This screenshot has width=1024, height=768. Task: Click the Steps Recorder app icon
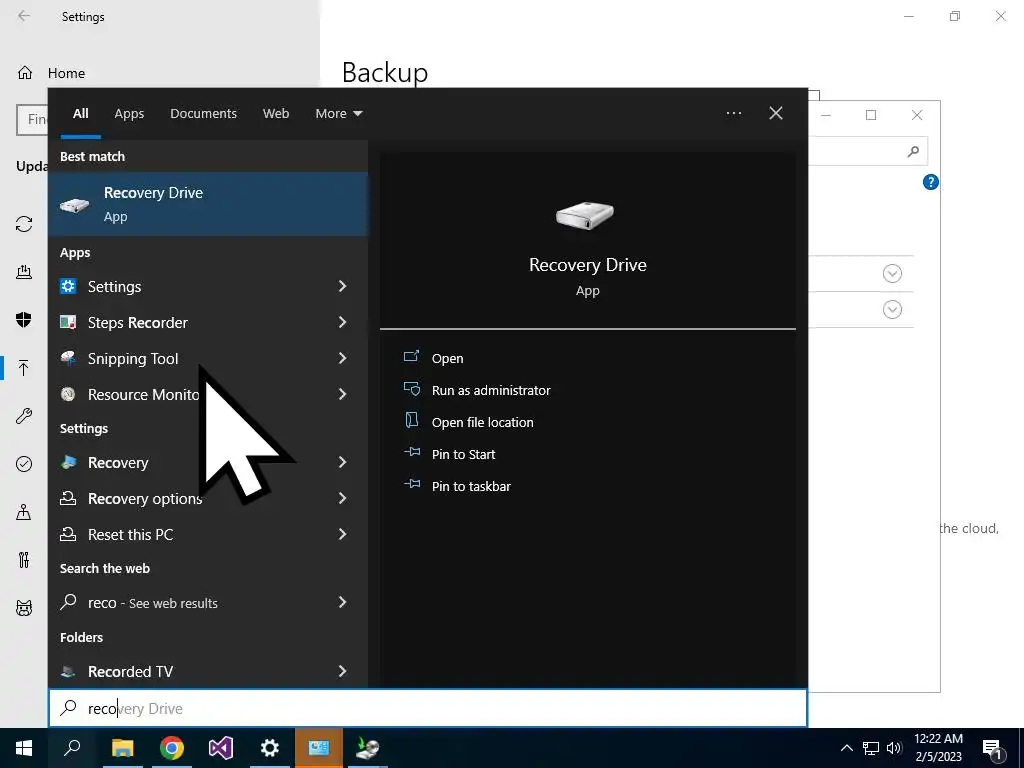point(68,322)
